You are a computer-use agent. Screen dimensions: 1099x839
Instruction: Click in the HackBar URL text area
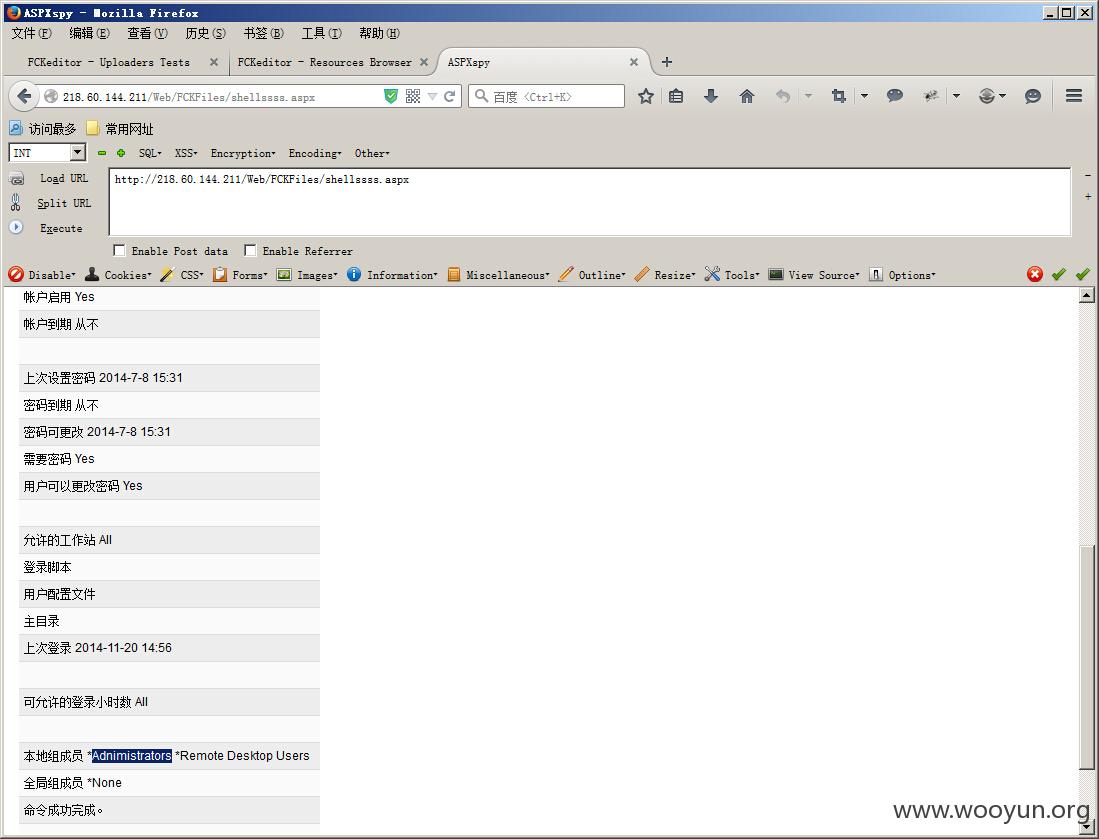click(x=590, y=202)
